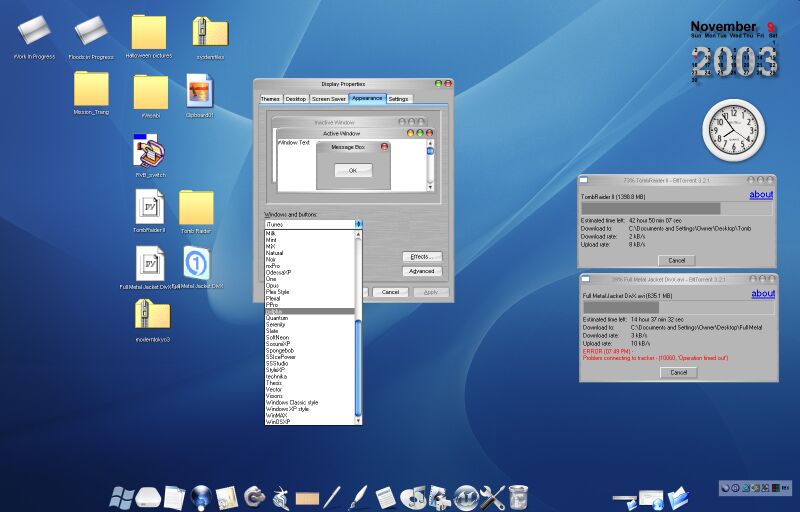Screen dimensions: 800x512
Task: Click the Advanced button in Display Properties
Action: point(422,271)
